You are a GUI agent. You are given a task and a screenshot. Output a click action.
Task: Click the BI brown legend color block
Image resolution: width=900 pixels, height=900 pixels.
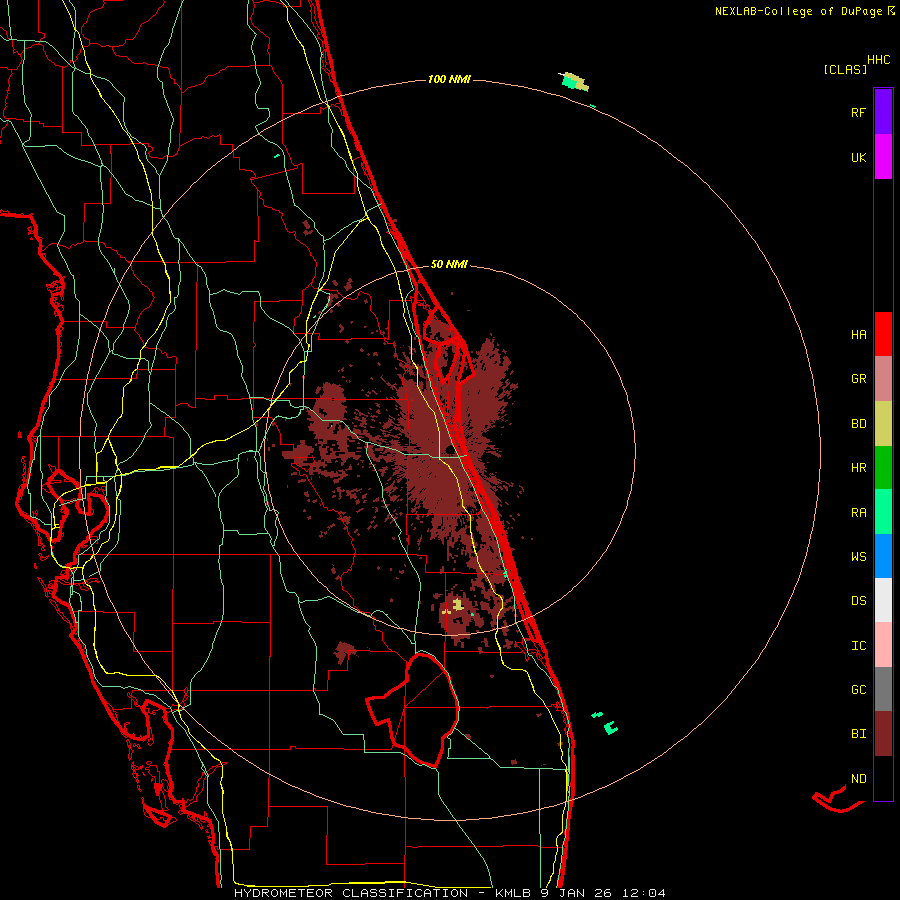[883, 734]
